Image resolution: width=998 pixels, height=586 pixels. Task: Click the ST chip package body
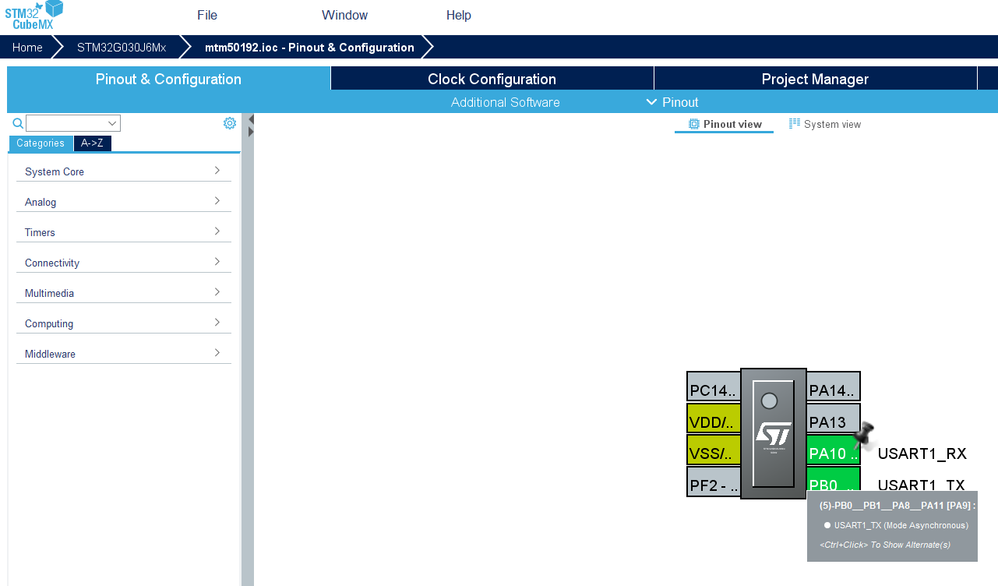pyautogui.click(x=773, y=433)
